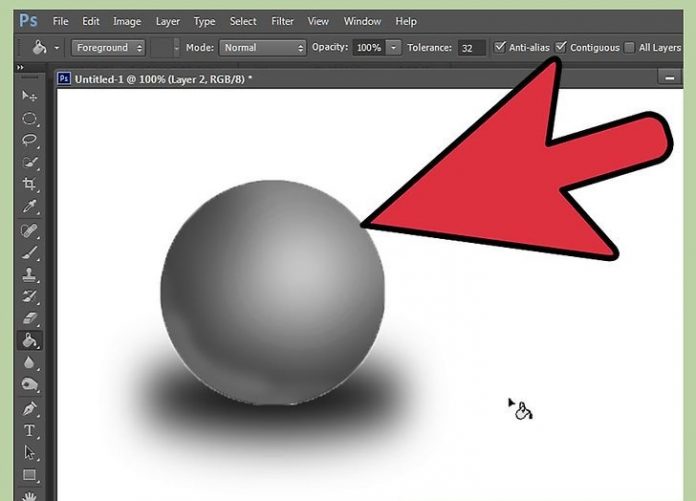The image size is (696, 501).
Task: Disable the Anti-alias checkbox
Action: point(500,47)
